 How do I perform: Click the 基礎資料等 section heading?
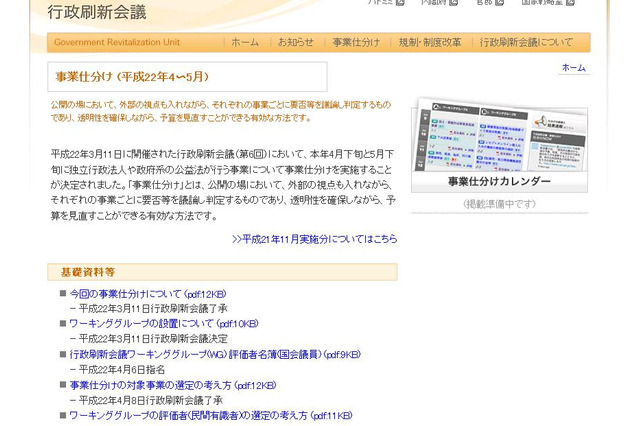click(87, 272)
